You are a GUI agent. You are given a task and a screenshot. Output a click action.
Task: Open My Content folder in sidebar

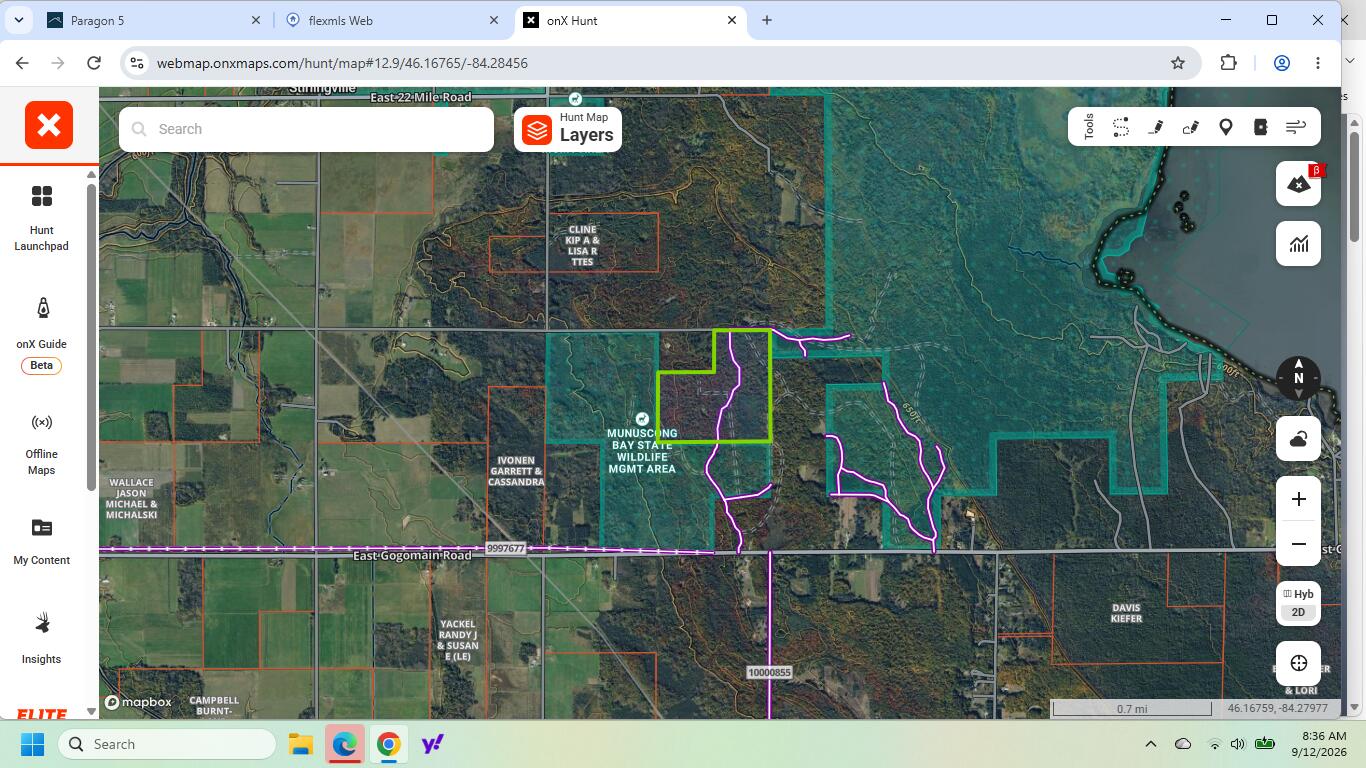coord(42,541)
